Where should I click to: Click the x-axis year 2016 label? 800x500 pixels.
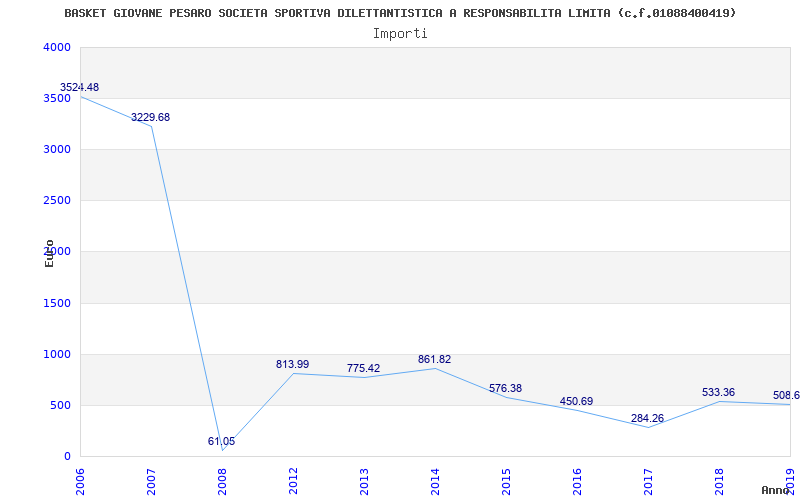577,482
